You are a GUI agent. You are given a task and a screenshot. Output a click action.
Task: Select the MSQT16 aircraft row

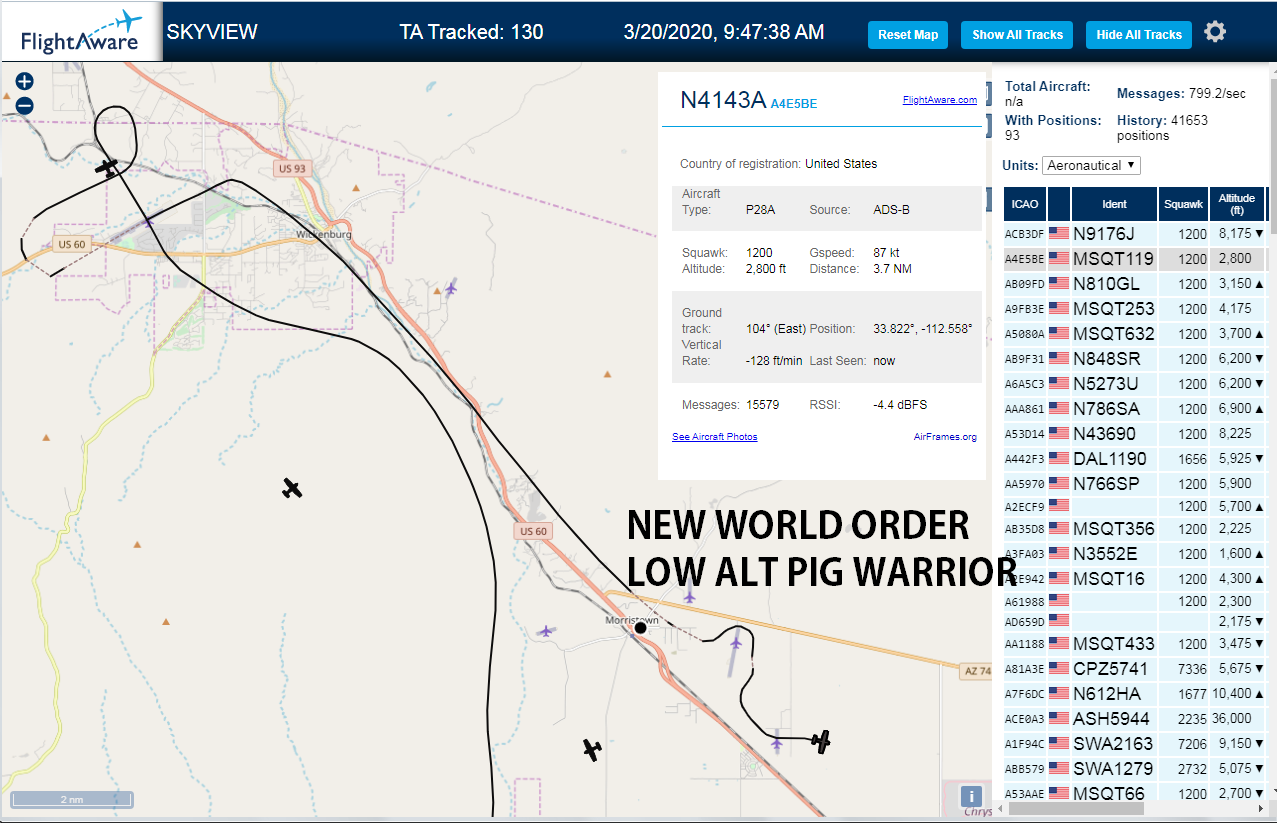[x=1135, y=578]
